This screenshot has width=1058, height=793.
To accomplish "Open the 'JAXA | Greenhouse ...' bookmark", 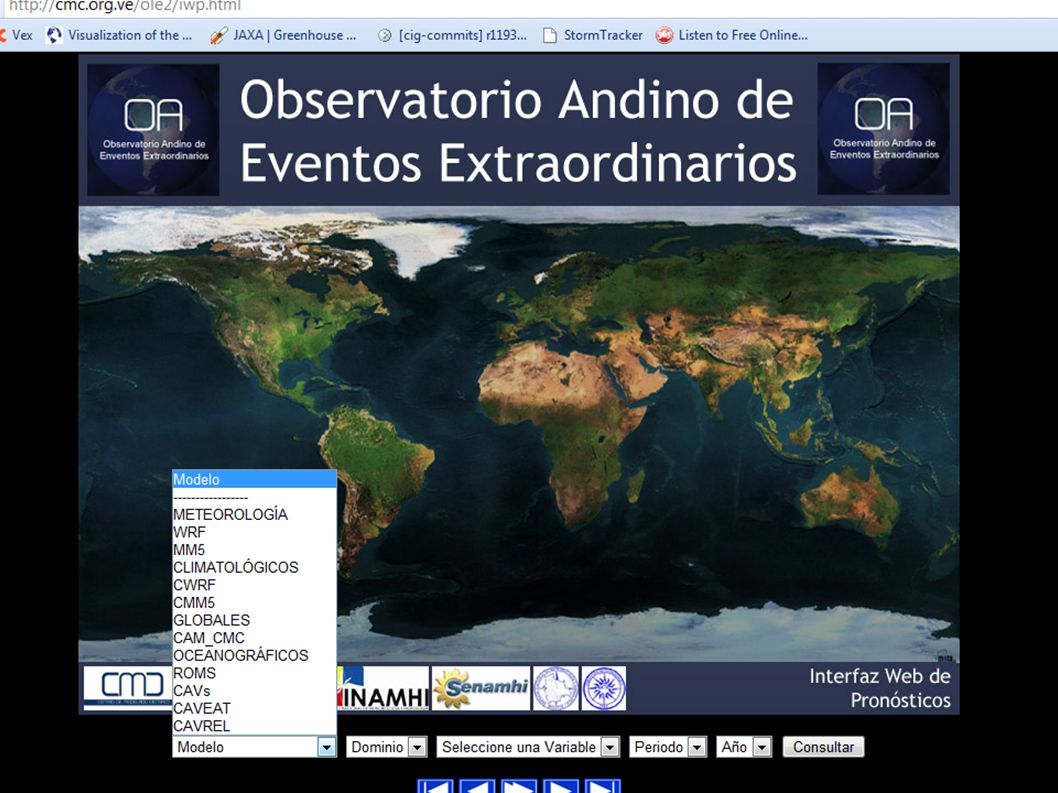I will coord(283,35).
